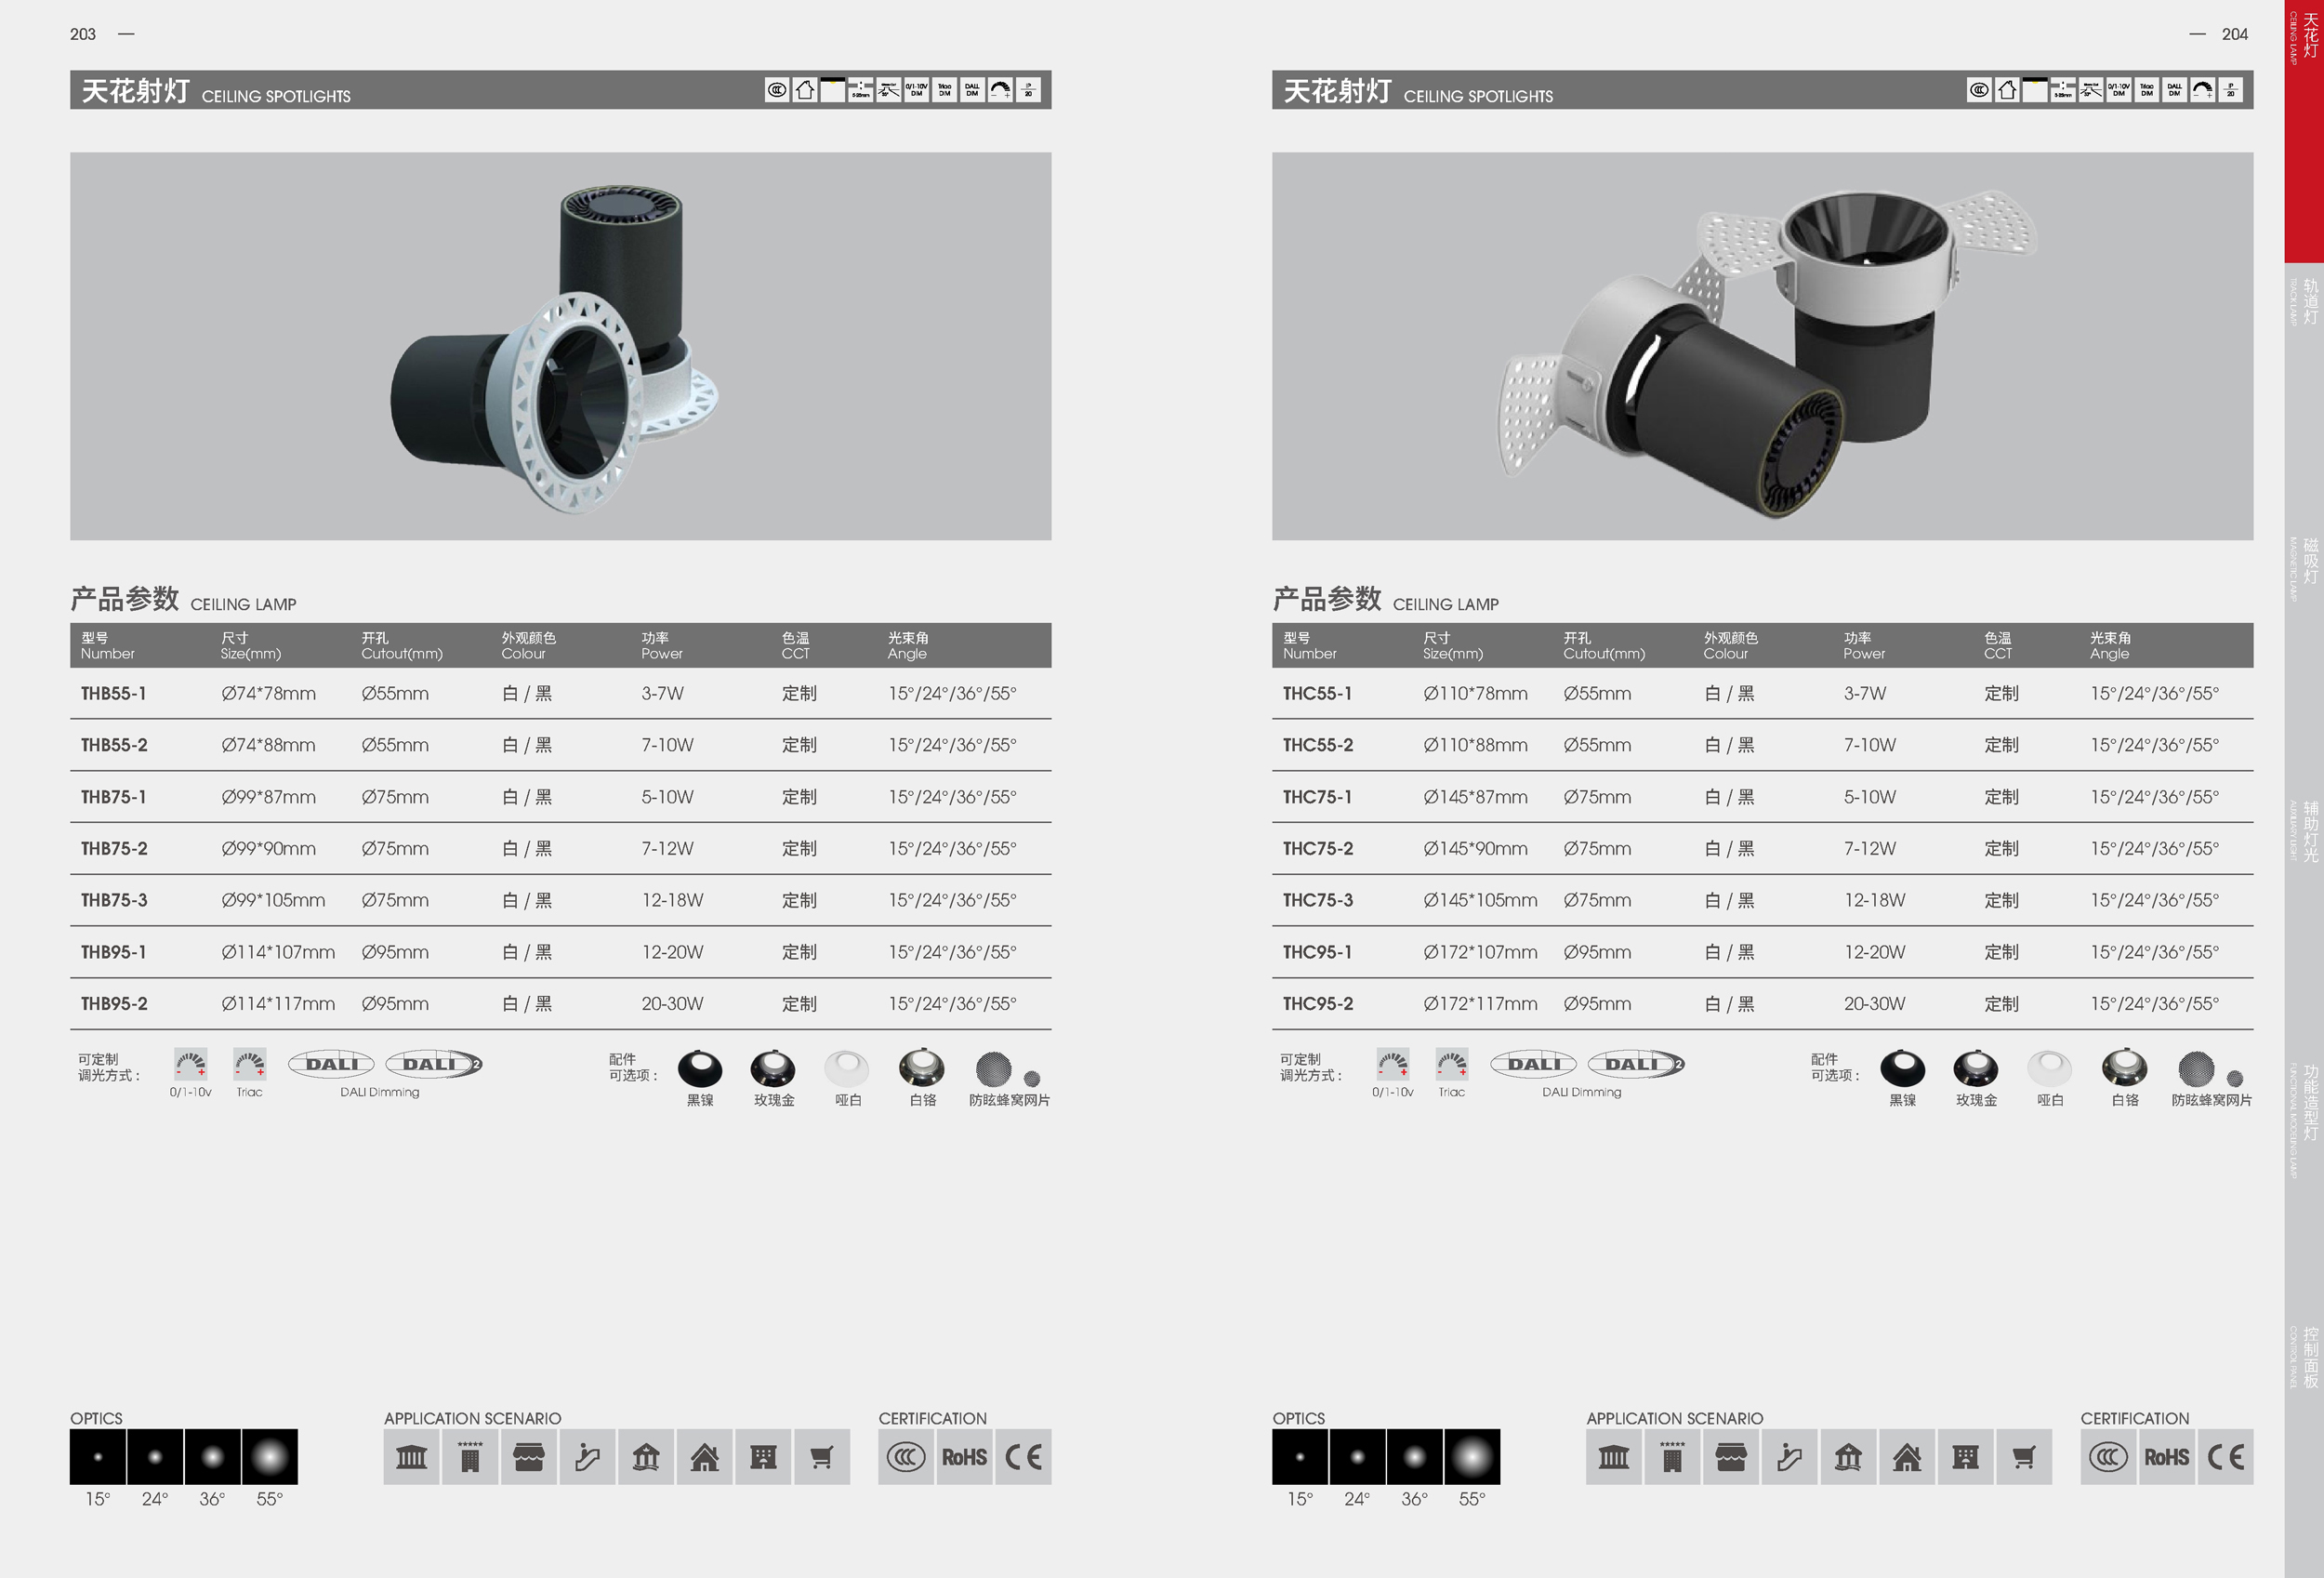
Task: Click the DALI 2 logo on right page
Action: tap(1636, 1064)
